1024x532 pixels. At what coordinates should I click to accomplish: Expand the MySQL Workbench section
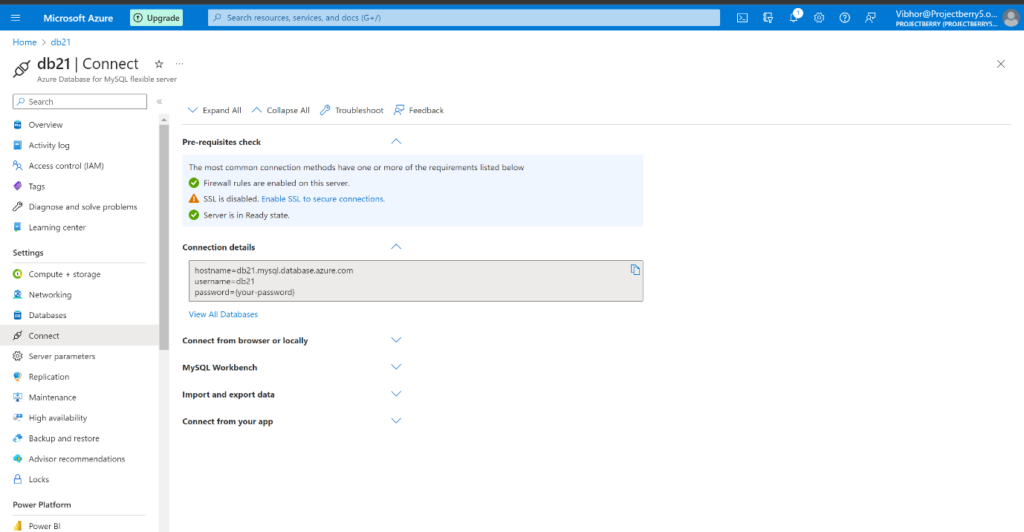point(396,367)
